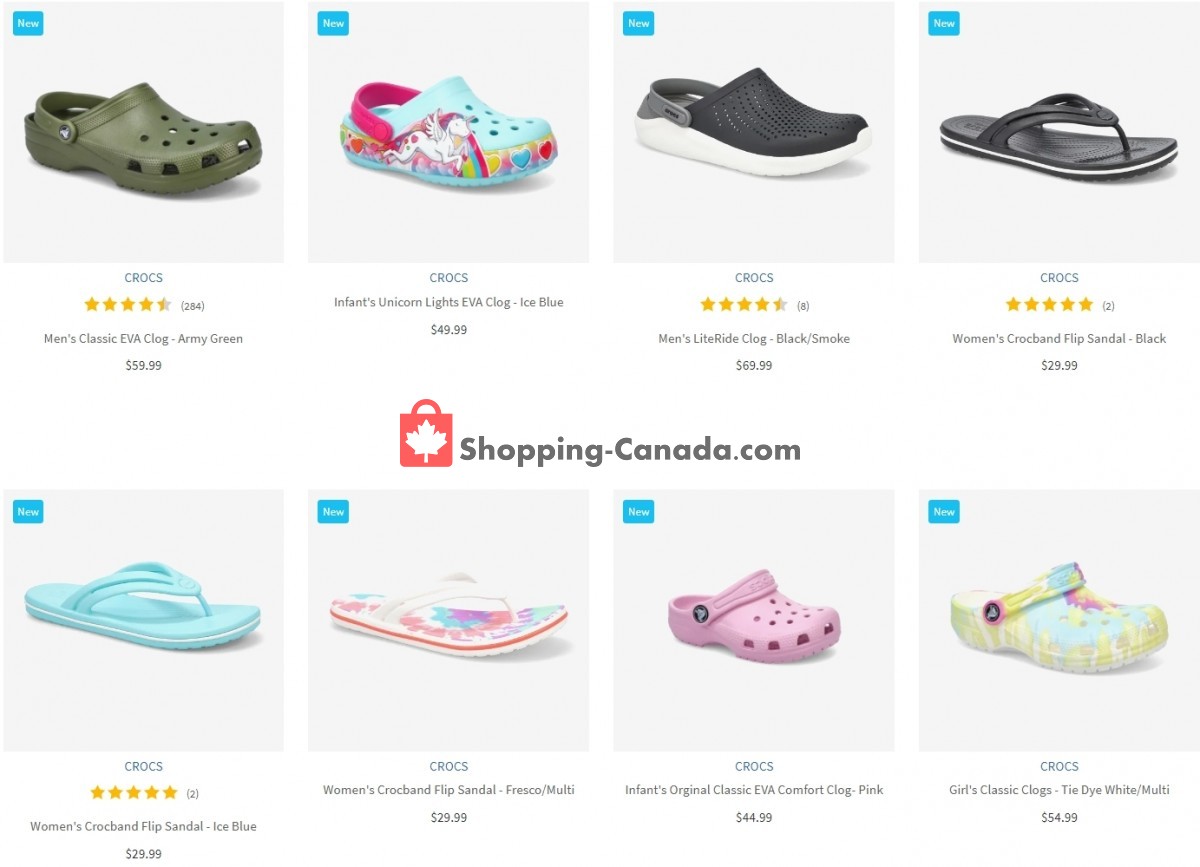
Task: Click the New badge on LiteRide clog
Action: coord(638,23)
